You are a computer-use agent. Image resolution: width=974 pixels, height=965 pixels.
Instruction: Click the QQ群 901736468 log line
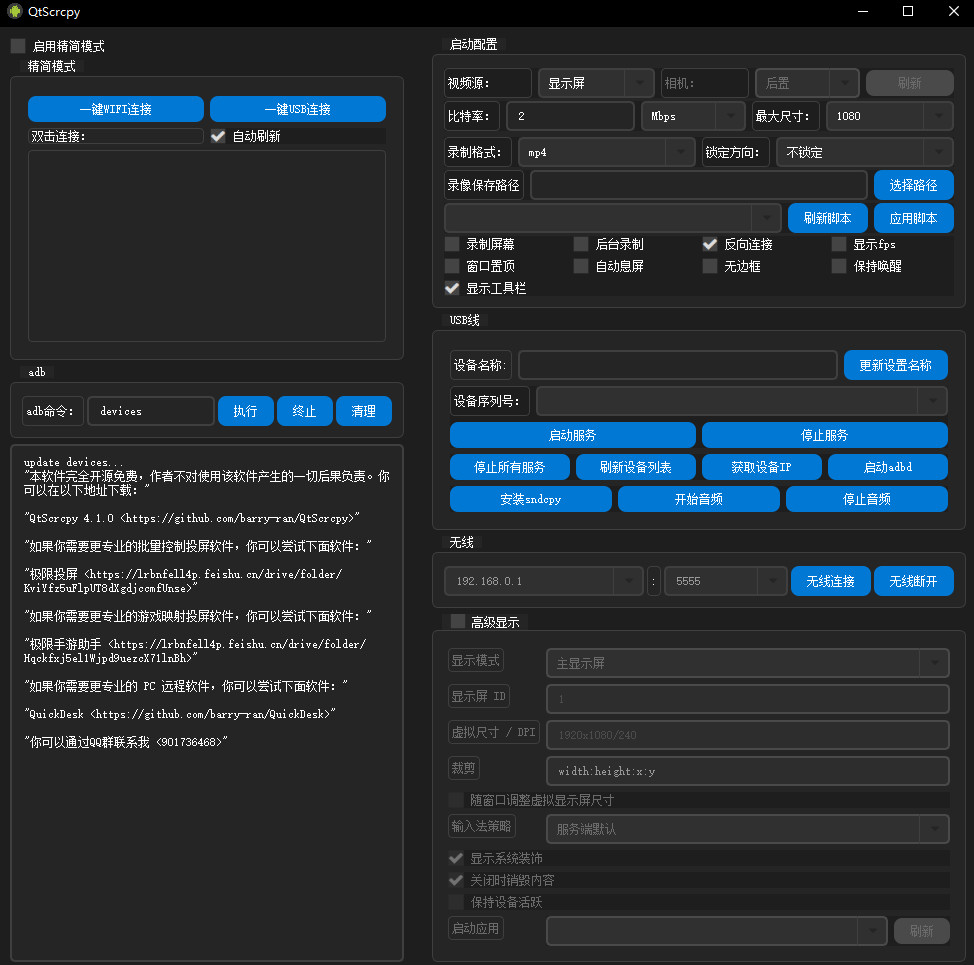pyautogui.click(x=126, y=742)
